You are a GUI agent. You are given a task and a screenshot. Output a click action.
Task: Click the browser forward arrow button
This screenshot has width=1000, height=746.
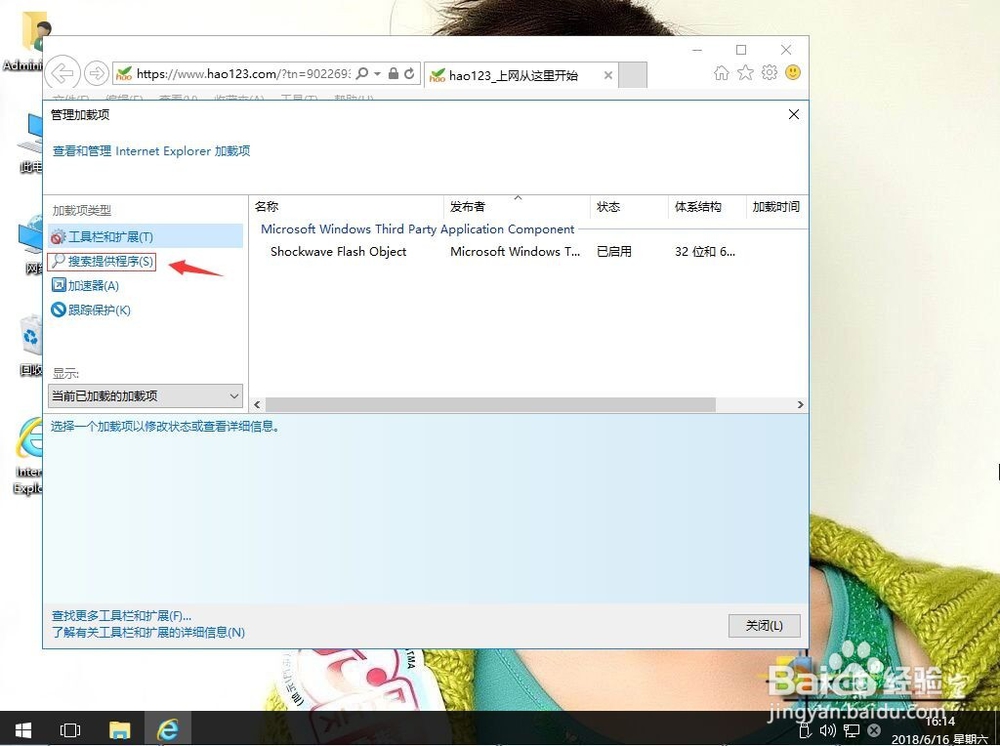(96, 73)
